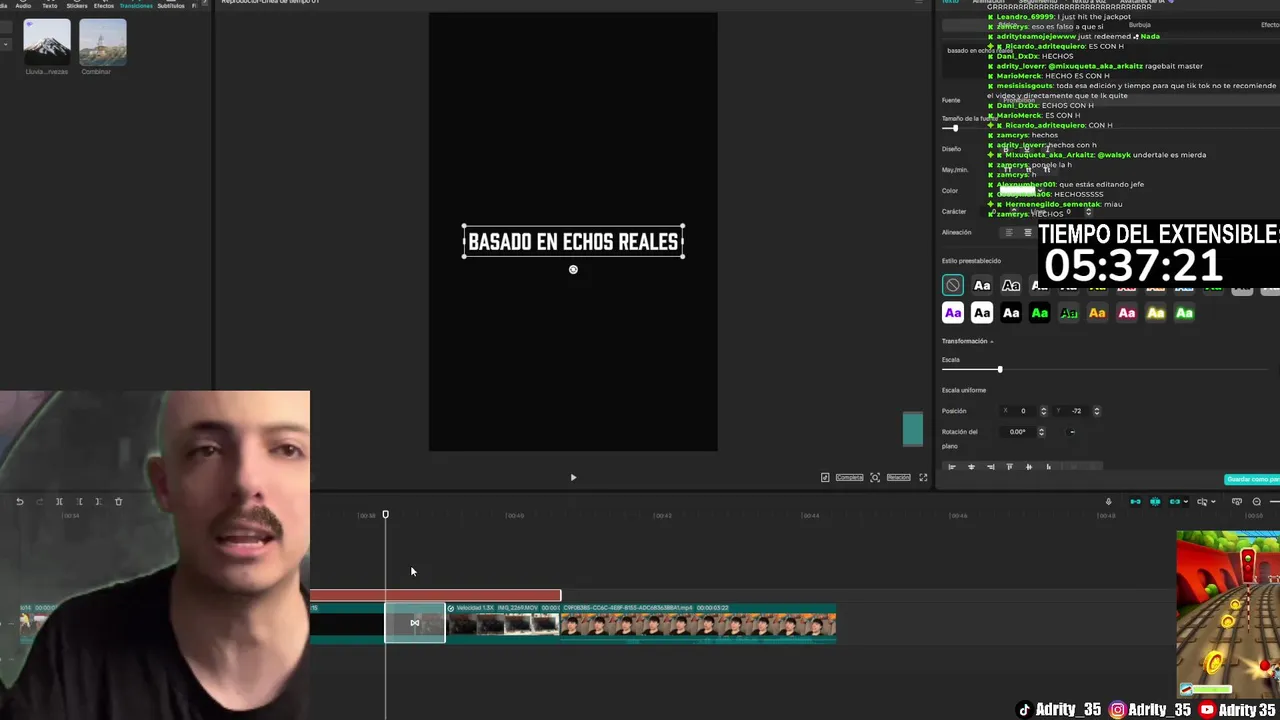The width and height of the screenshot is (1280, 720).
Task: Center align text in Alineación
Action: click(1027, 232)
